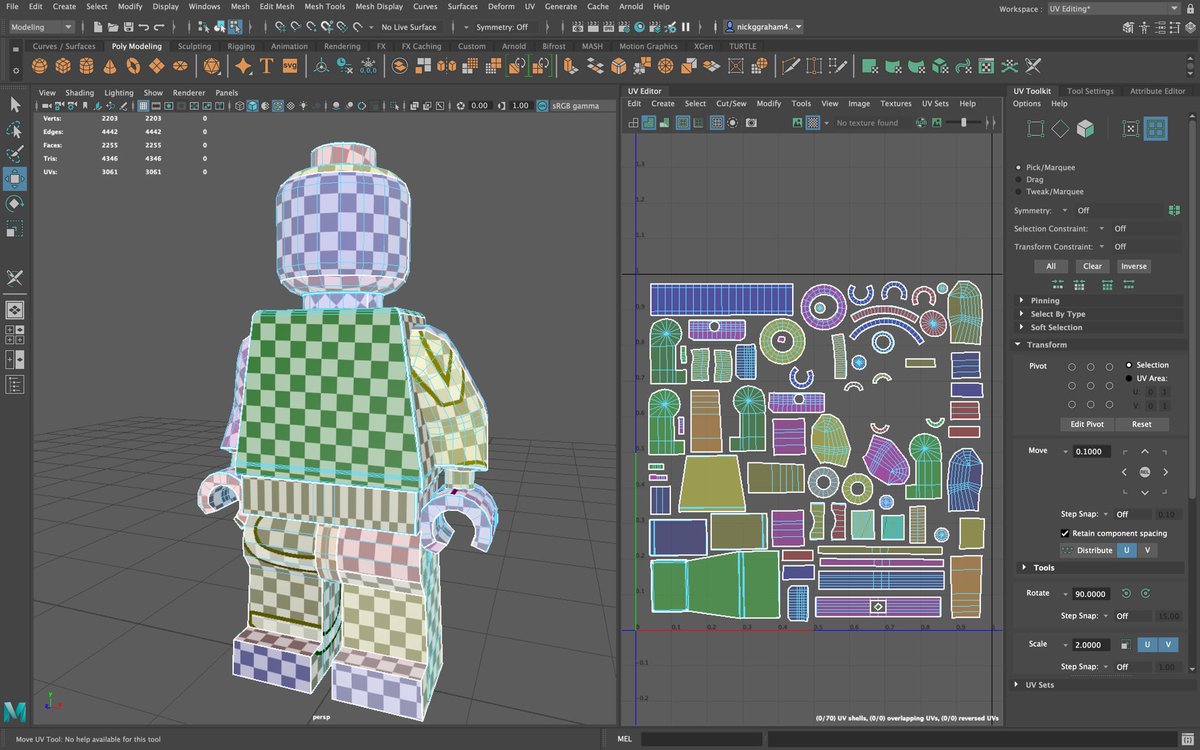Click UV snapshot camera icon in UV Editor

[x=750, y=123]
